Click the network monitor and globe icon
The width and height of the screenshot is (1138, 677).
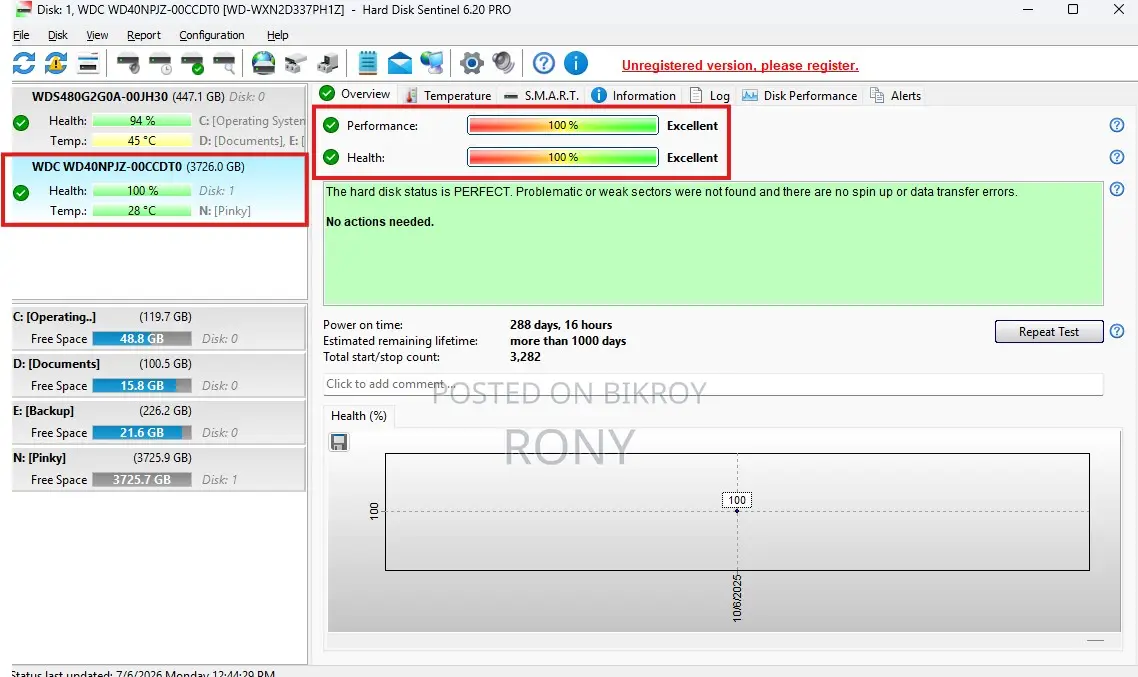pyautogui.click(x=432, y=63)
